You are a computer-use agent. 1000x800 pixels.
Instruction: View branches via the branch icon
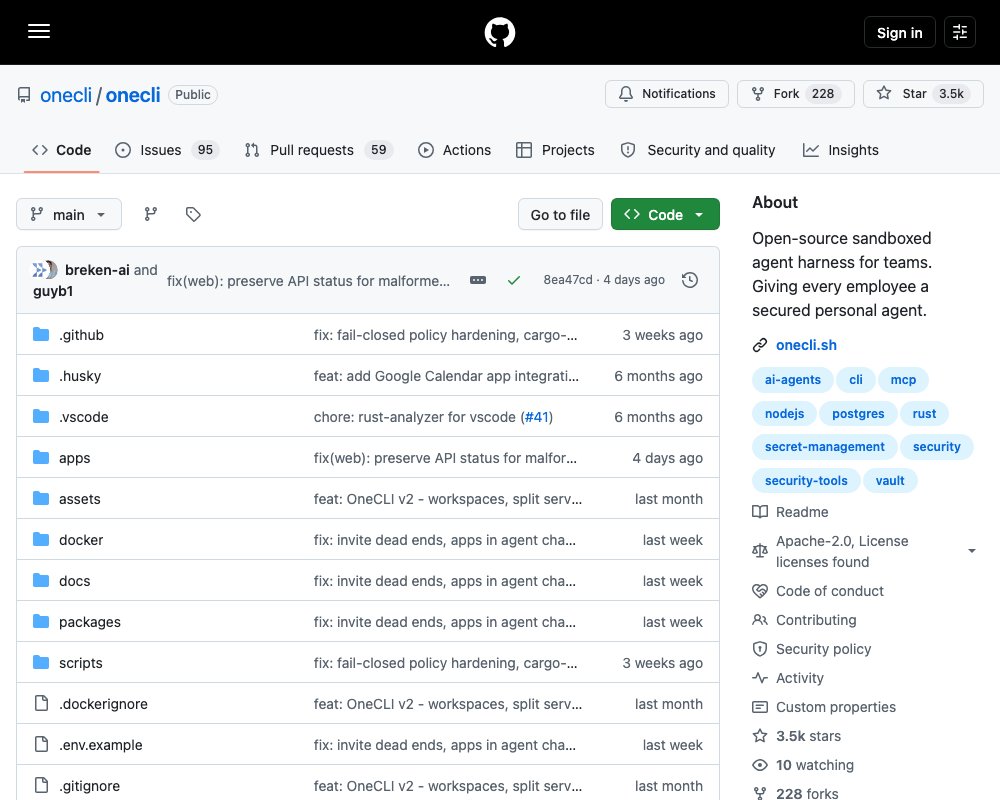(151, 214)
